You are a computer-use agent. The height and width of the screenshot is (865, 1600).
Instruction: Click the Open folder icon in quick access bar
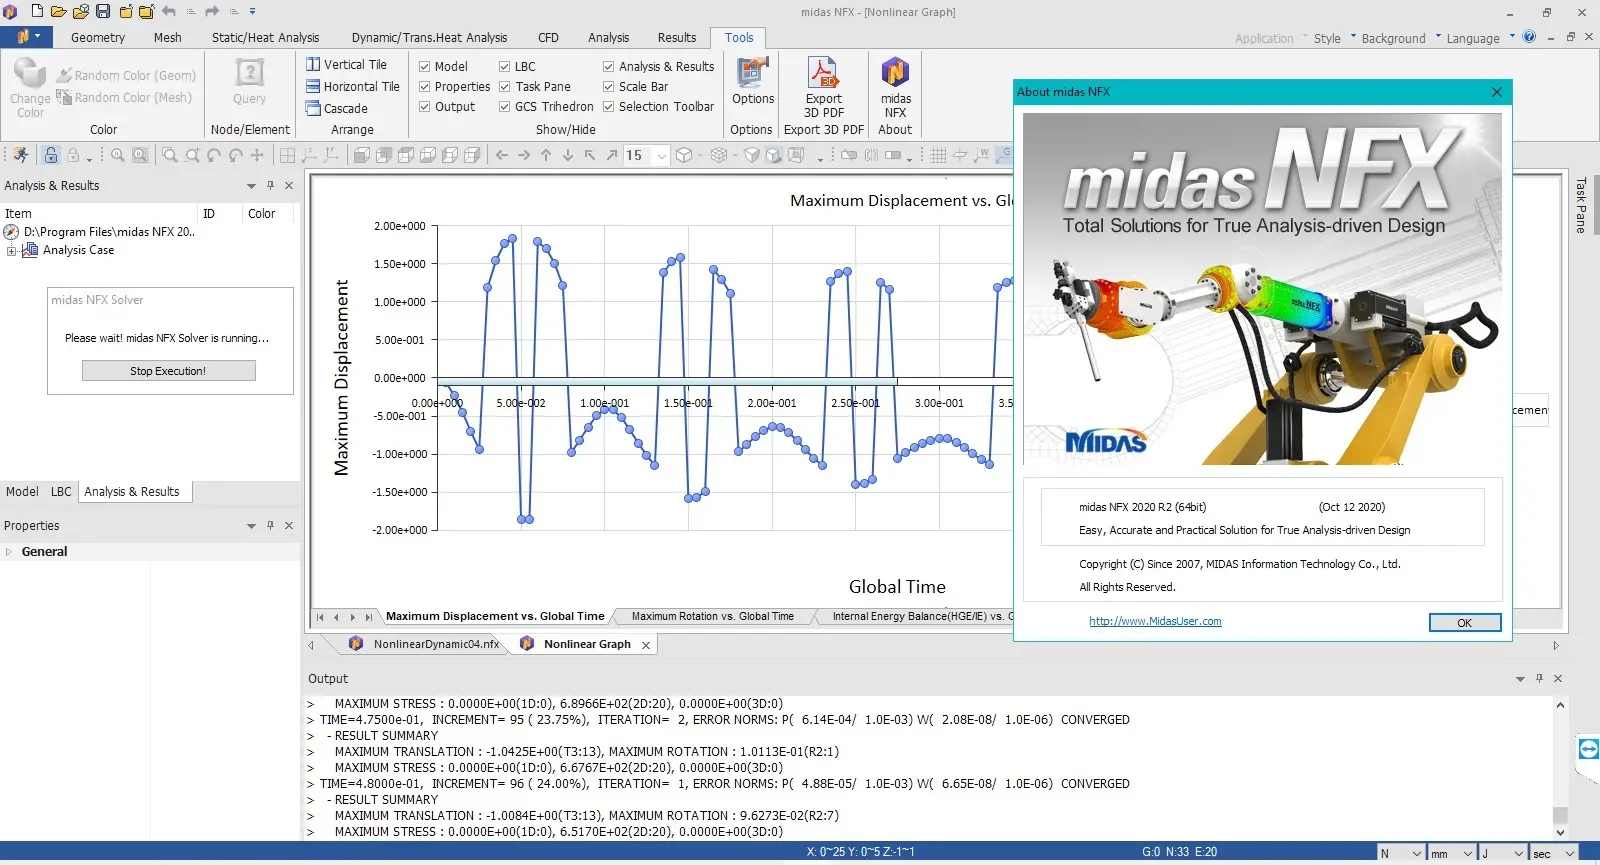[58, 12]
